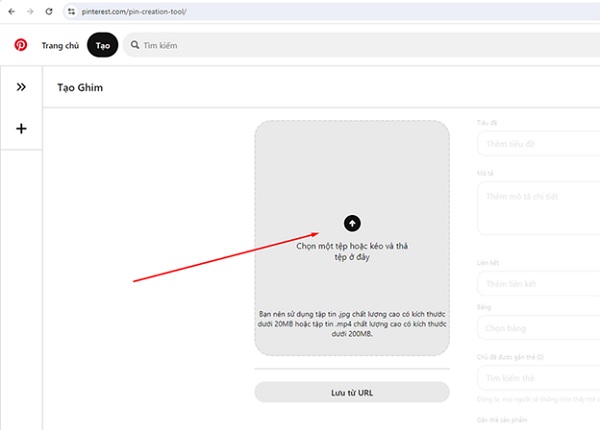Click the magnifier search icon
The width and height of the screenshot is (600, 430).
pos(135,45)
